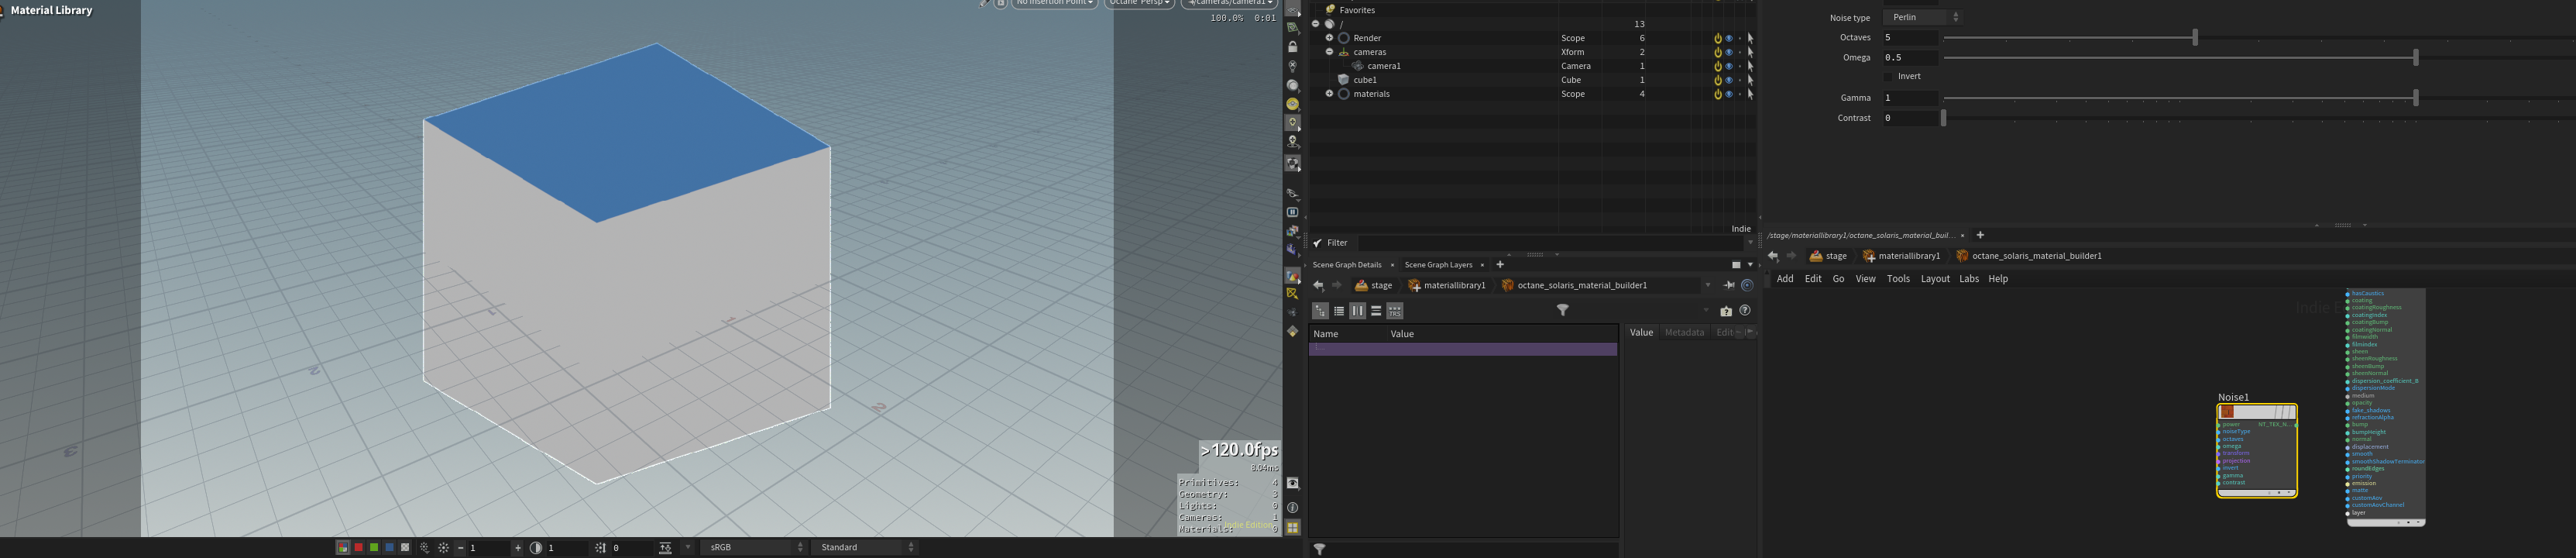Switch to Scene Graph Layers tab
This screenshot has height=558, width=2576.
coord(1438,265)
